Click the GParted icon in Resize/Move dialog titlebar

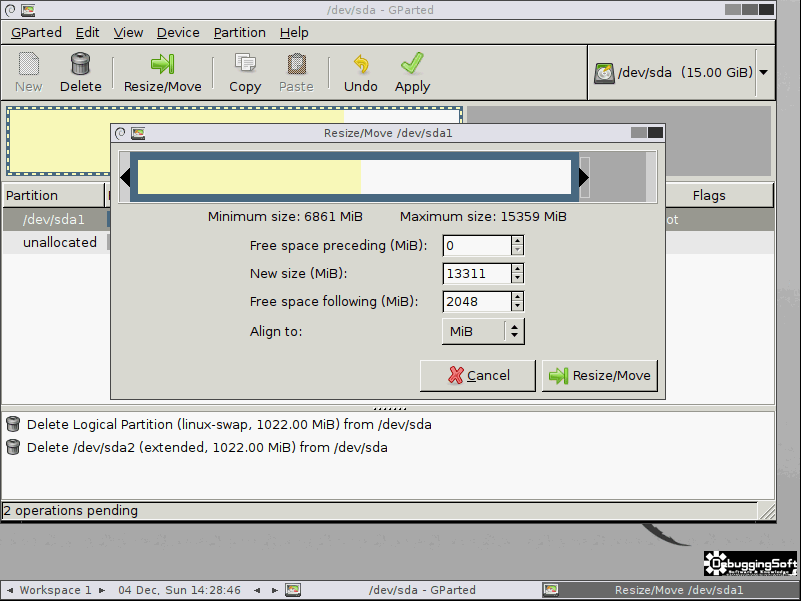[x=138, y=133]
